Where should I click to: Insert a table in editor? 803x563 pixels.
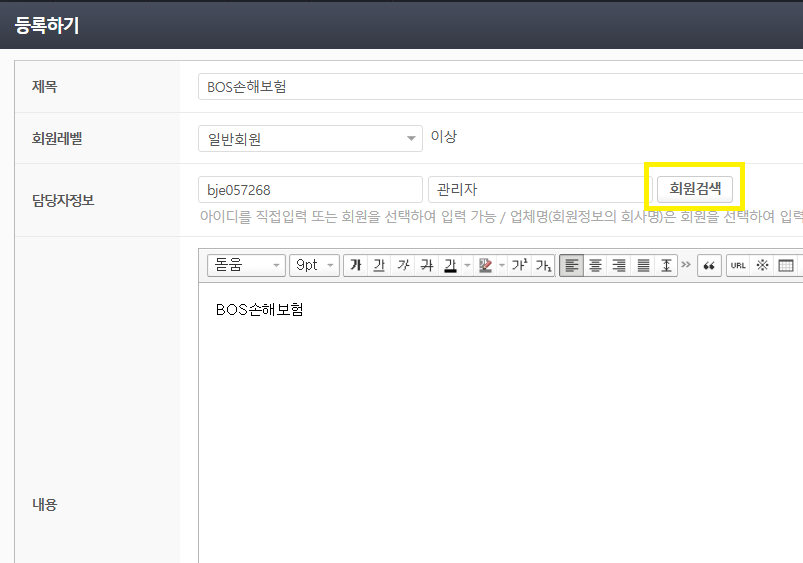(786, 265)
